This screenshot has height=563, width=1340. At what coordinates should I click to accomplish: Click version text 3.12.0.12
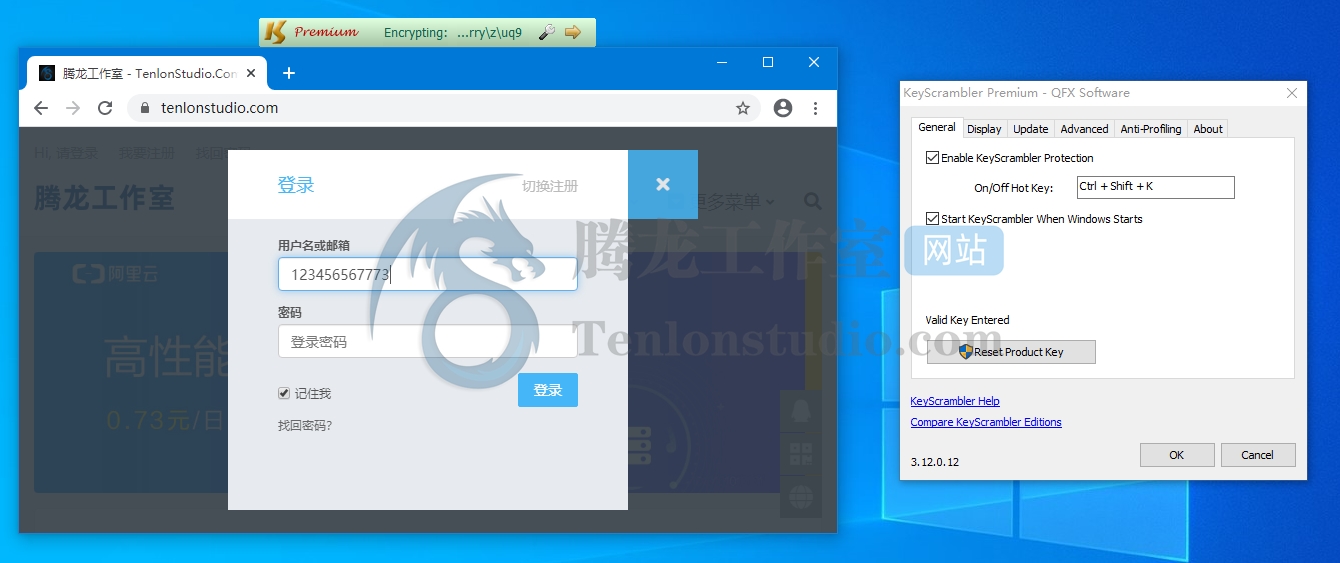(x=935, y=462)
